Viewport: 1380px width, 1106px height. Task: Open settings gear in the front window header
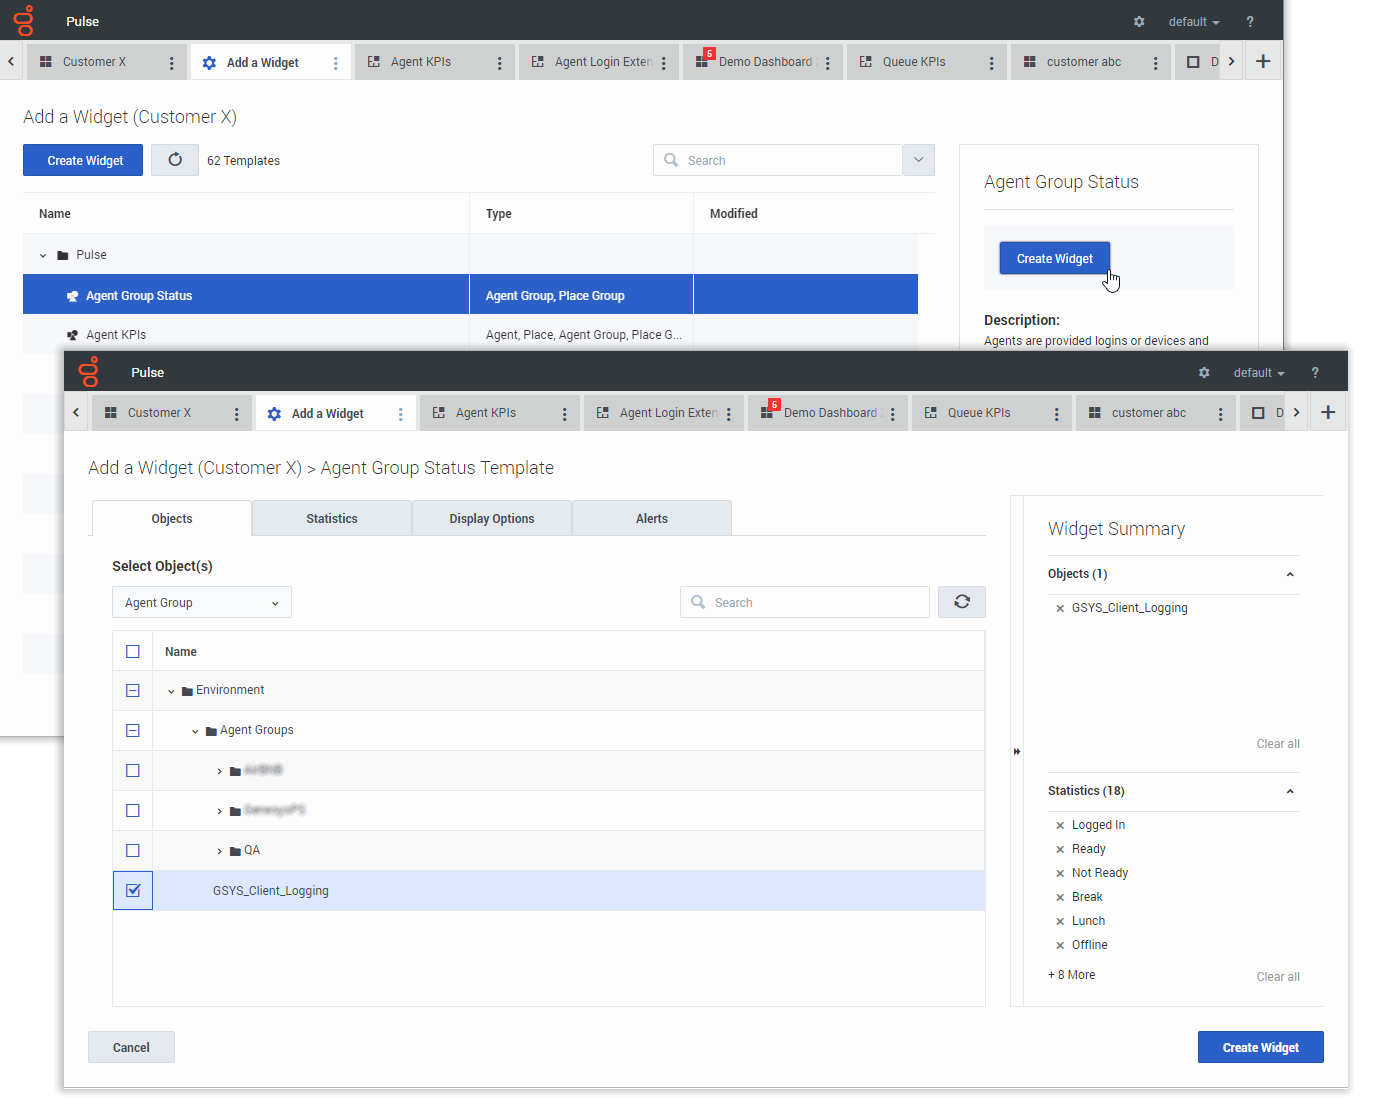click(x=1204, y=372)
